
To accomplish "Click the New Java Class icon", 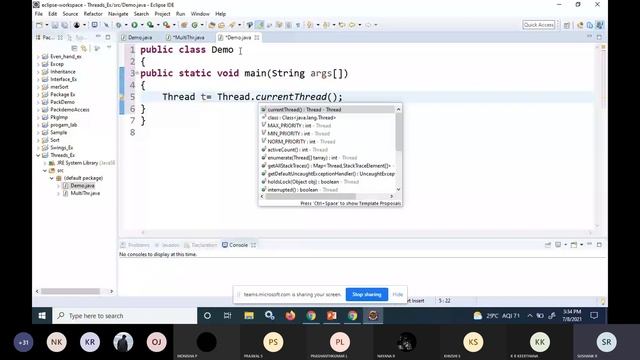I will (x=194, y=25).
